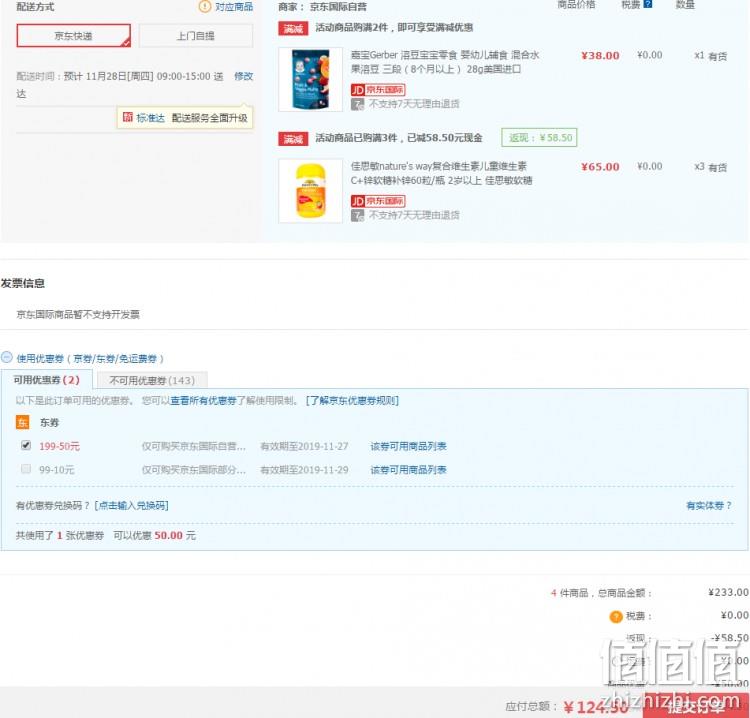
Task: Switch to 可用优惠券 (2) tab
Action: point(46,380)
